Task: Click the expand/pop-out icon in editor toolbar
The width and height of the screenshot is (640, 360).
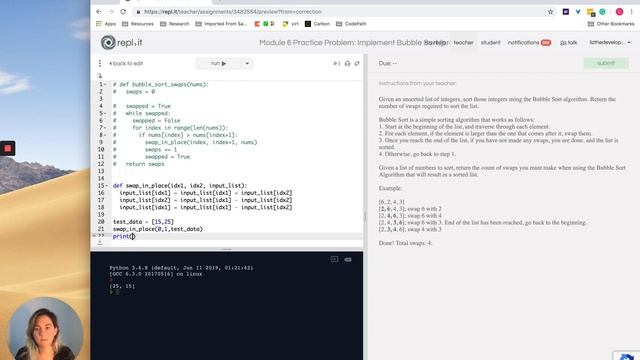Action: coord(357,63)
